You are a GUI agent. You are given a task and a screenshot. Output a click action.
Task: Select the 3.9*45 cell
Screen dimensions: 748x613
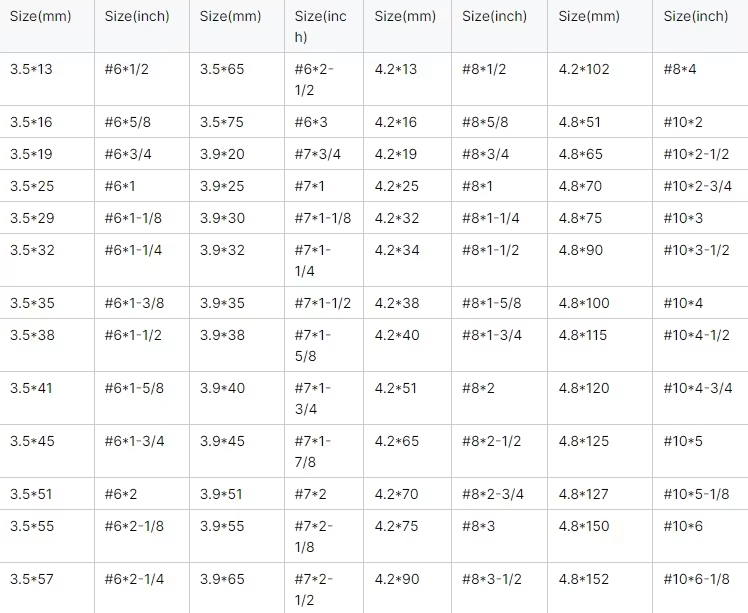[x=222, y=441]
